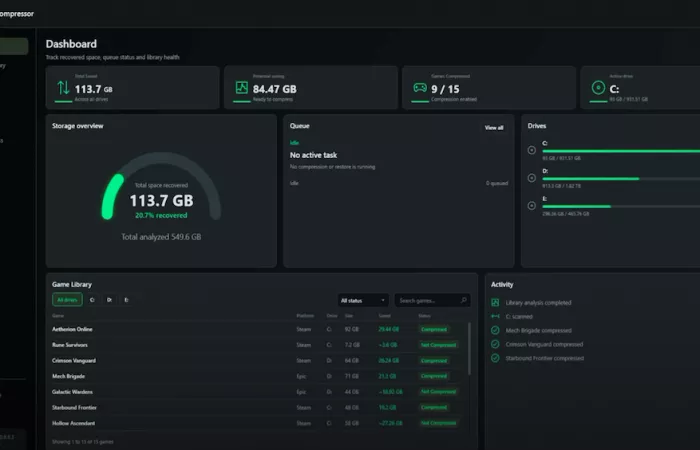Click View all in the Queue panel
Image resolution: width=700 pixels, height=450 pixels.
[x=494, y=128]
